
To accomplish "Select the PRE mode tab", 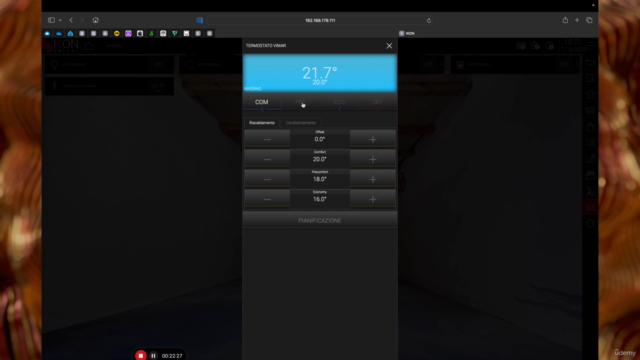I will tap(300, 102).
